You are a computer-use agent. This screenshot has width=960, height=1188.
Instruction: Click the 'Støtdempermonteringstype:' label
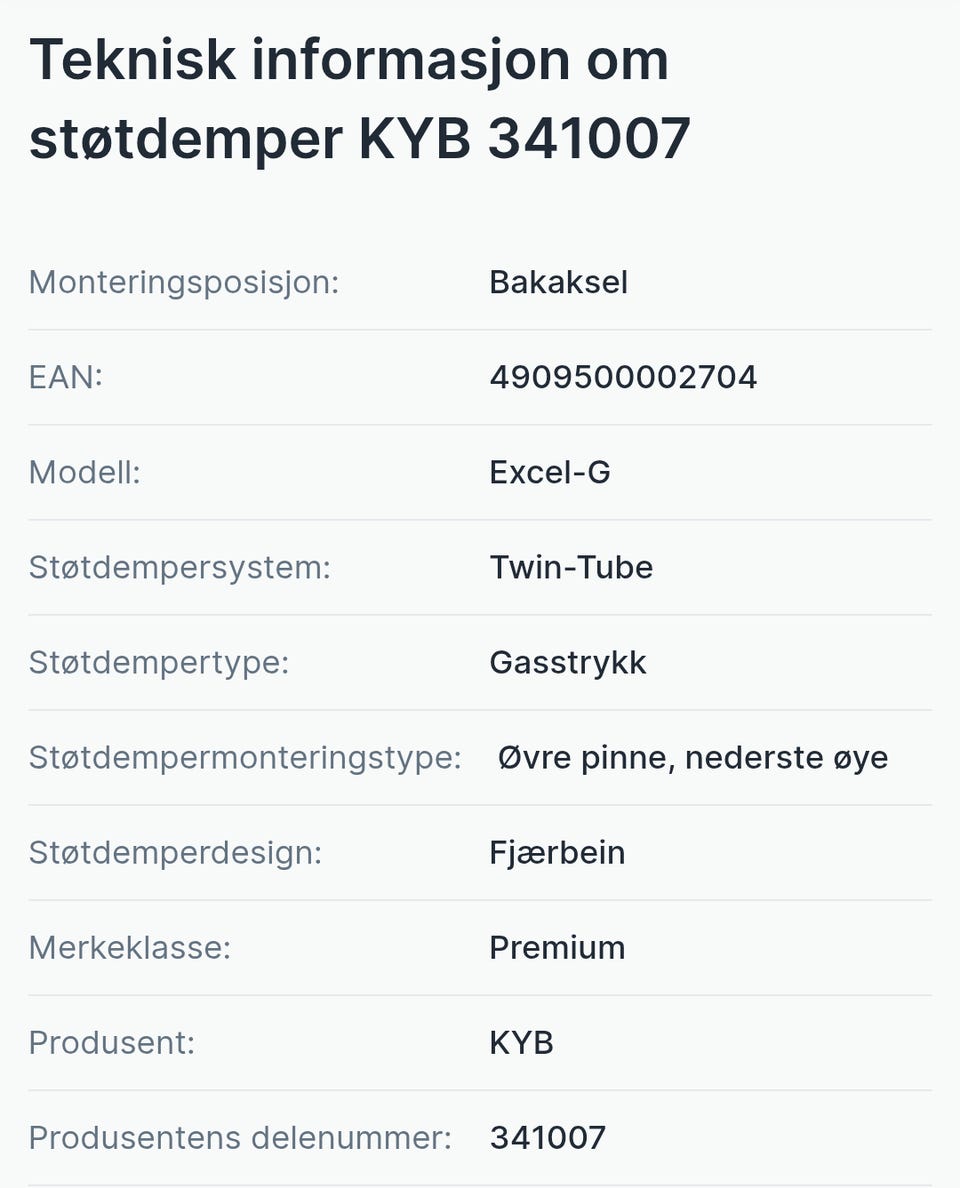coord(245,757)
